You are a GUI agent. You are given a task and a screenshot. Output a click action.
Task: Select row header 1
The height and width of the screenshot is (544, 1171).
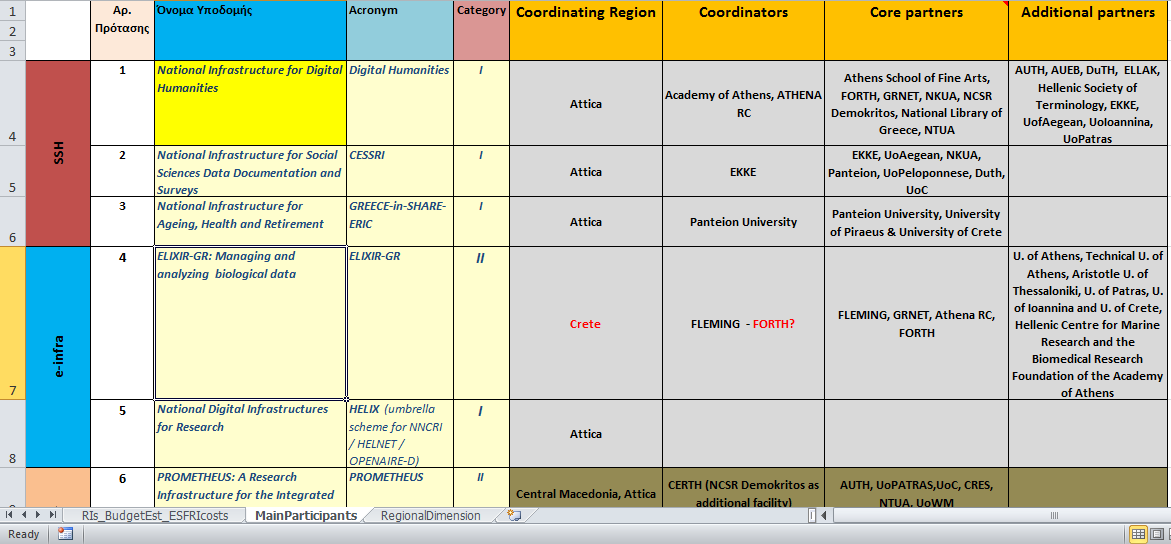[13, 10]
